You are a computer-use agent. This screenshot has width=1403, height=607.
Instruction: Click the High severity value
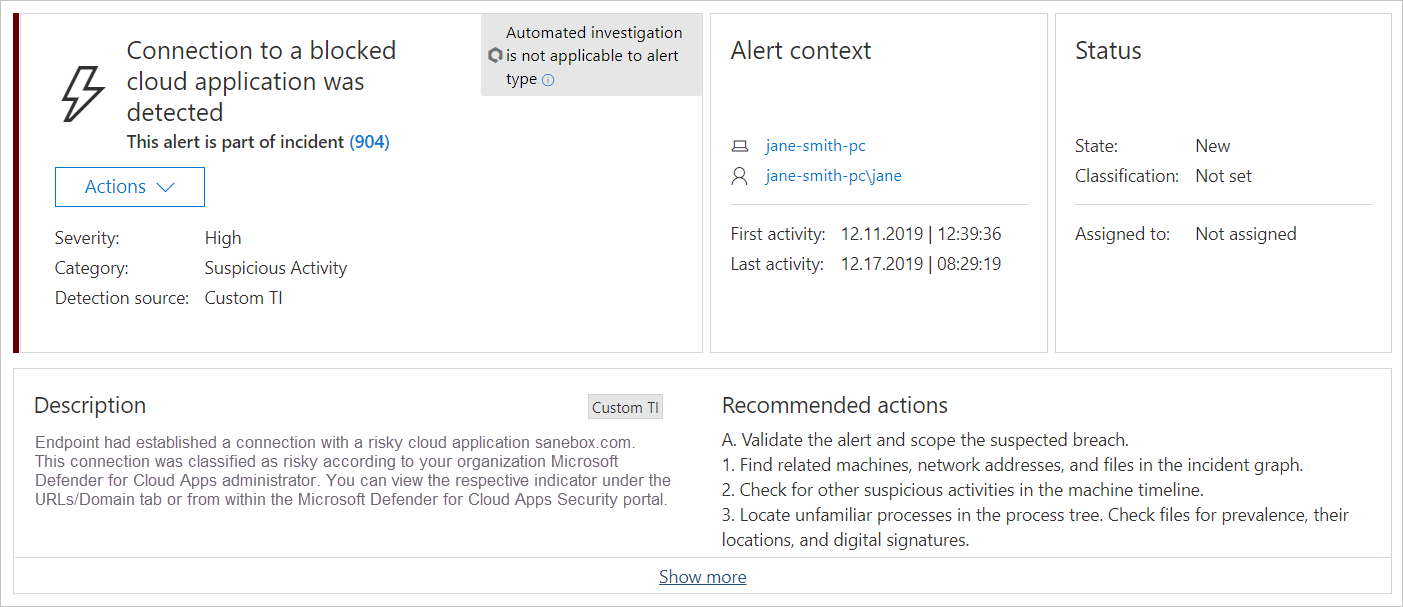222,237
